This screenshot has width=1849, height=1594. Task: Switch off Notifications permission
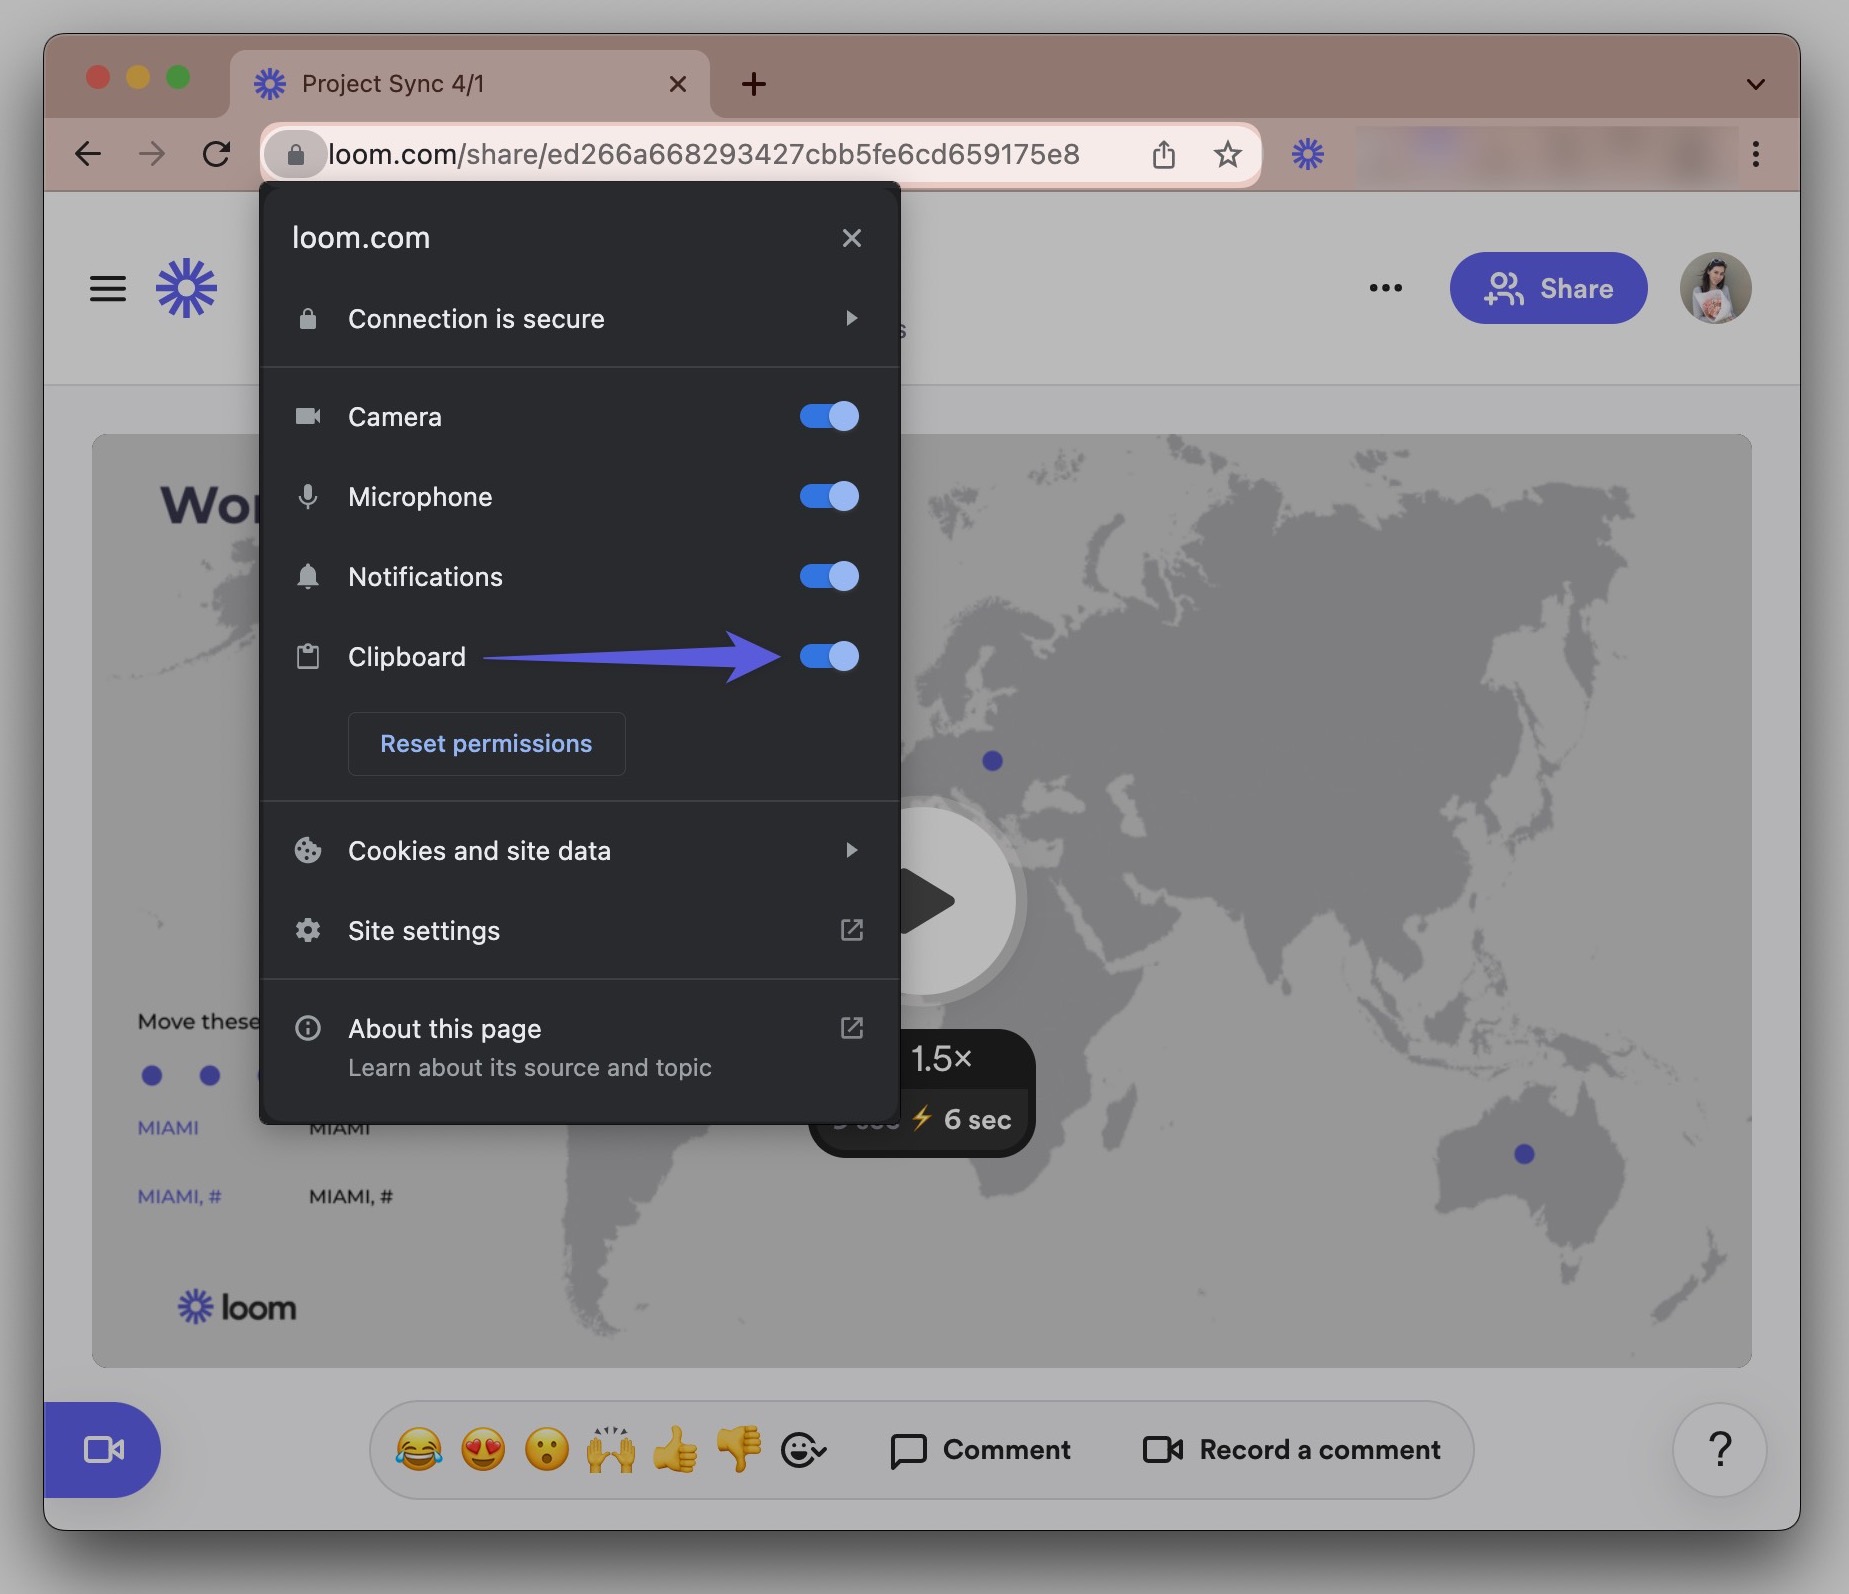[829, 576]
